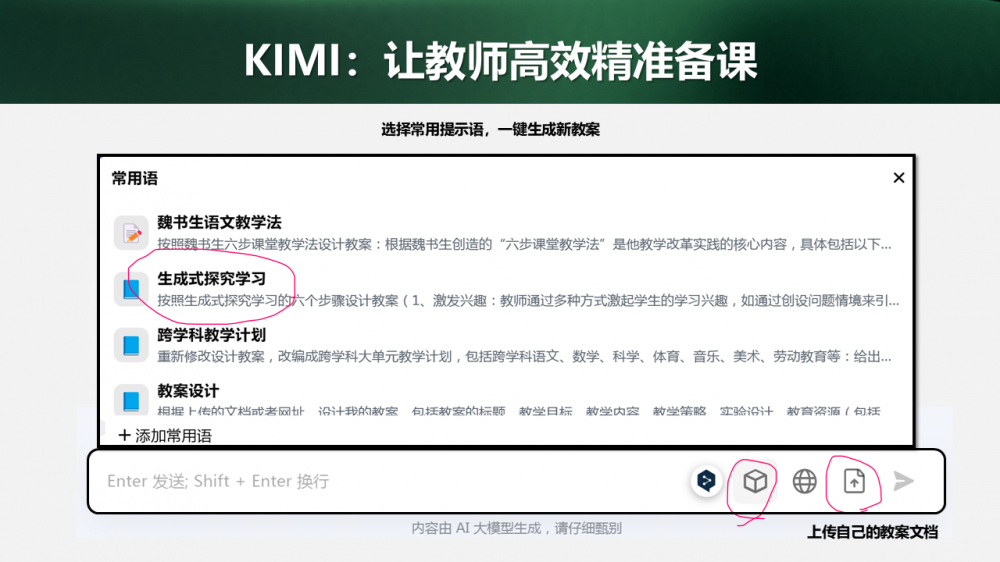Click the book icon beside 教案设计

pos(131,400)
